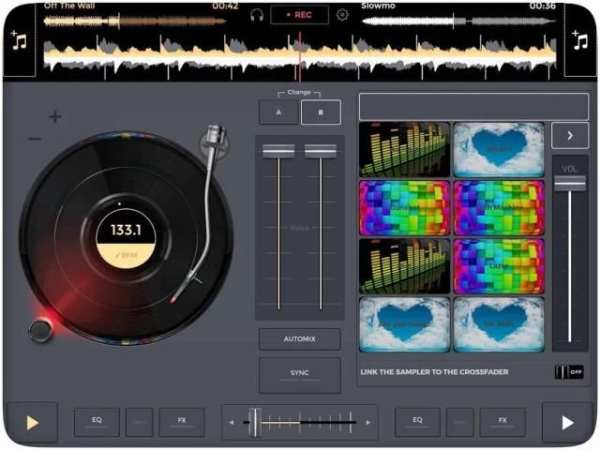Click the 133.1 BPM display on the record
Screen dimensions: 600x450
point(126,230)
